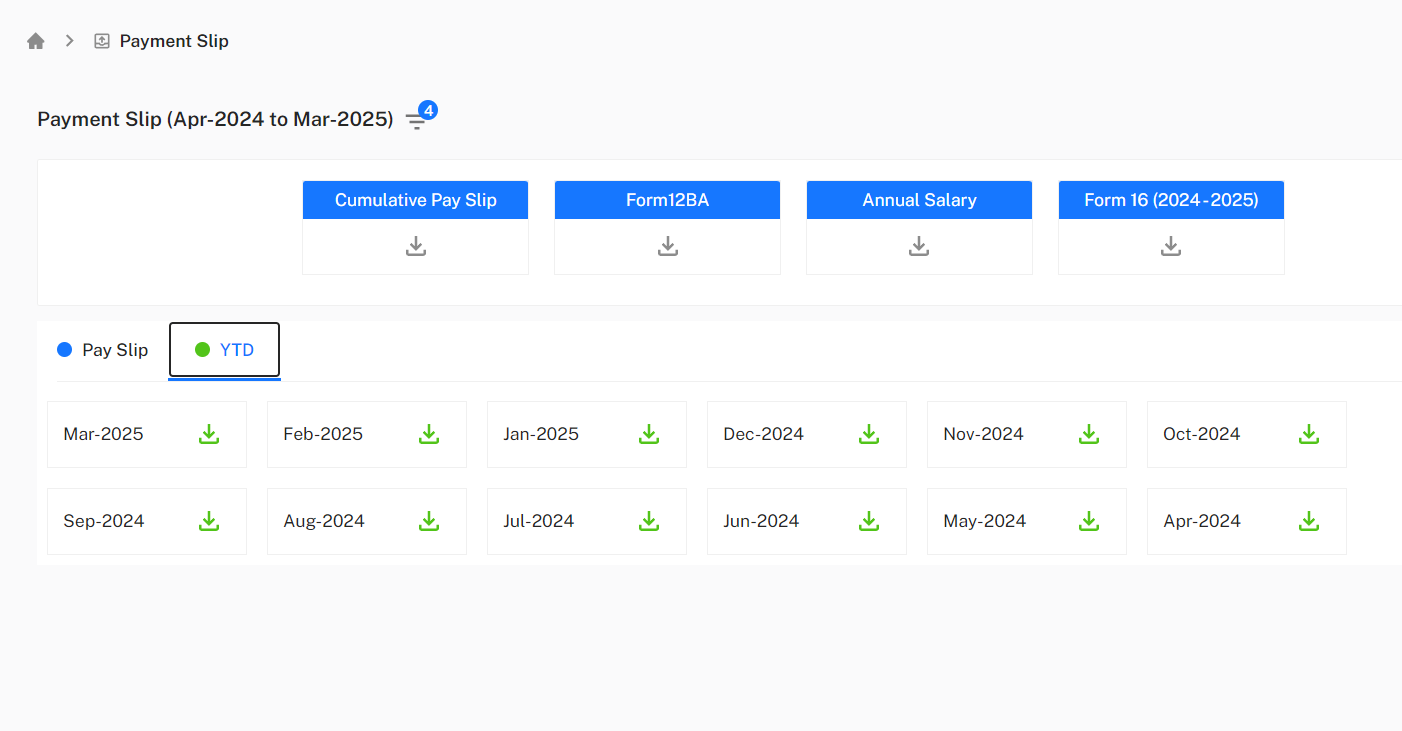The width and height of the screenshot is (1402, 731).
Task: Select the blue dot next to Pay Slip
Action: point(64,349)
